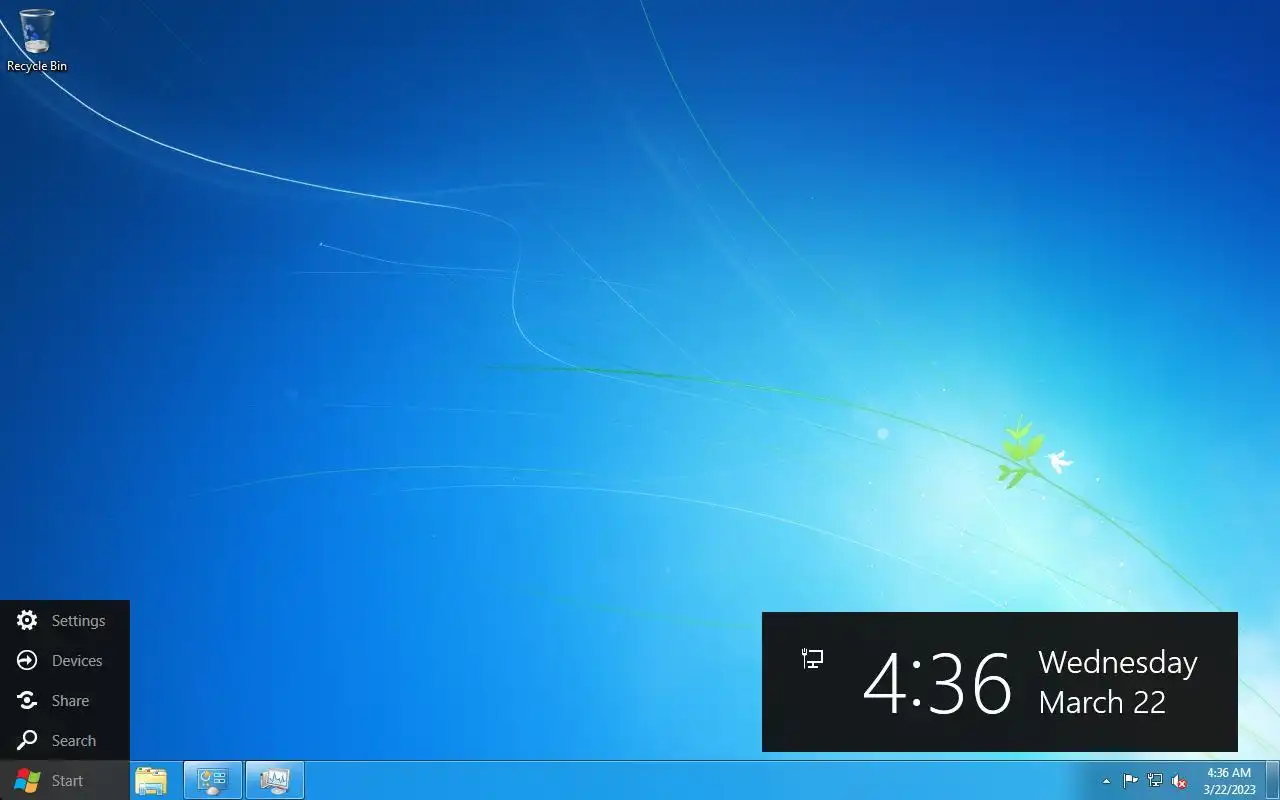Click the network icon in clock overlay
This screenshot has width=1280, height=800.
pos(813,658)
